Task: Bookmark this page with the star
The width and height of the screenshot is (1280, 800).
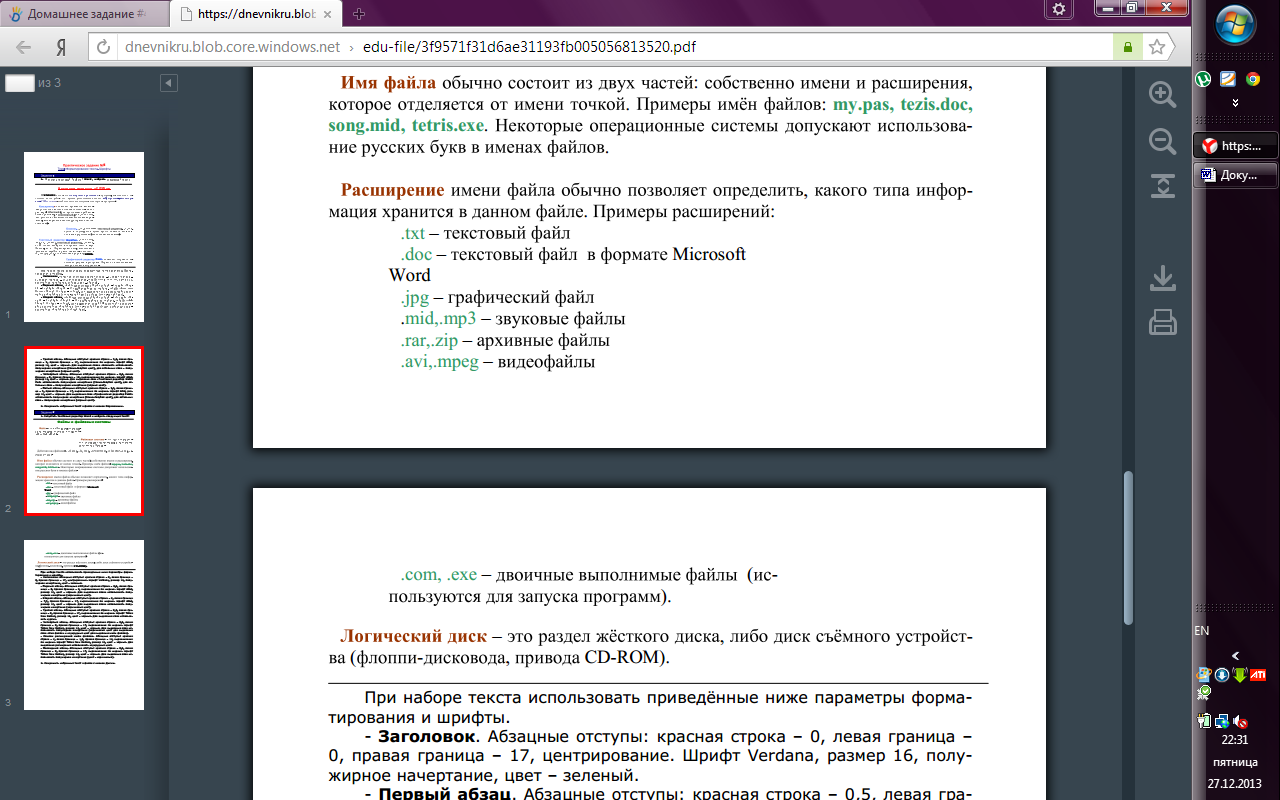Action: 1156,47
